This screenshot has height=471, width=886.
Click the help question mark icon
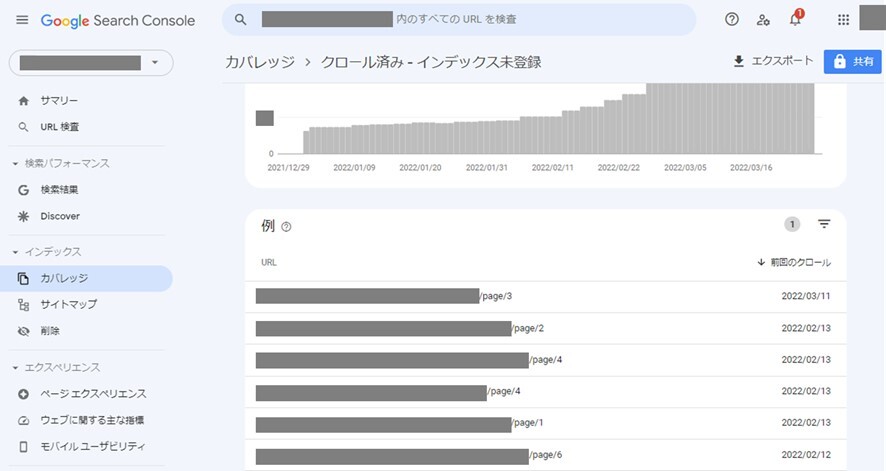731,20
